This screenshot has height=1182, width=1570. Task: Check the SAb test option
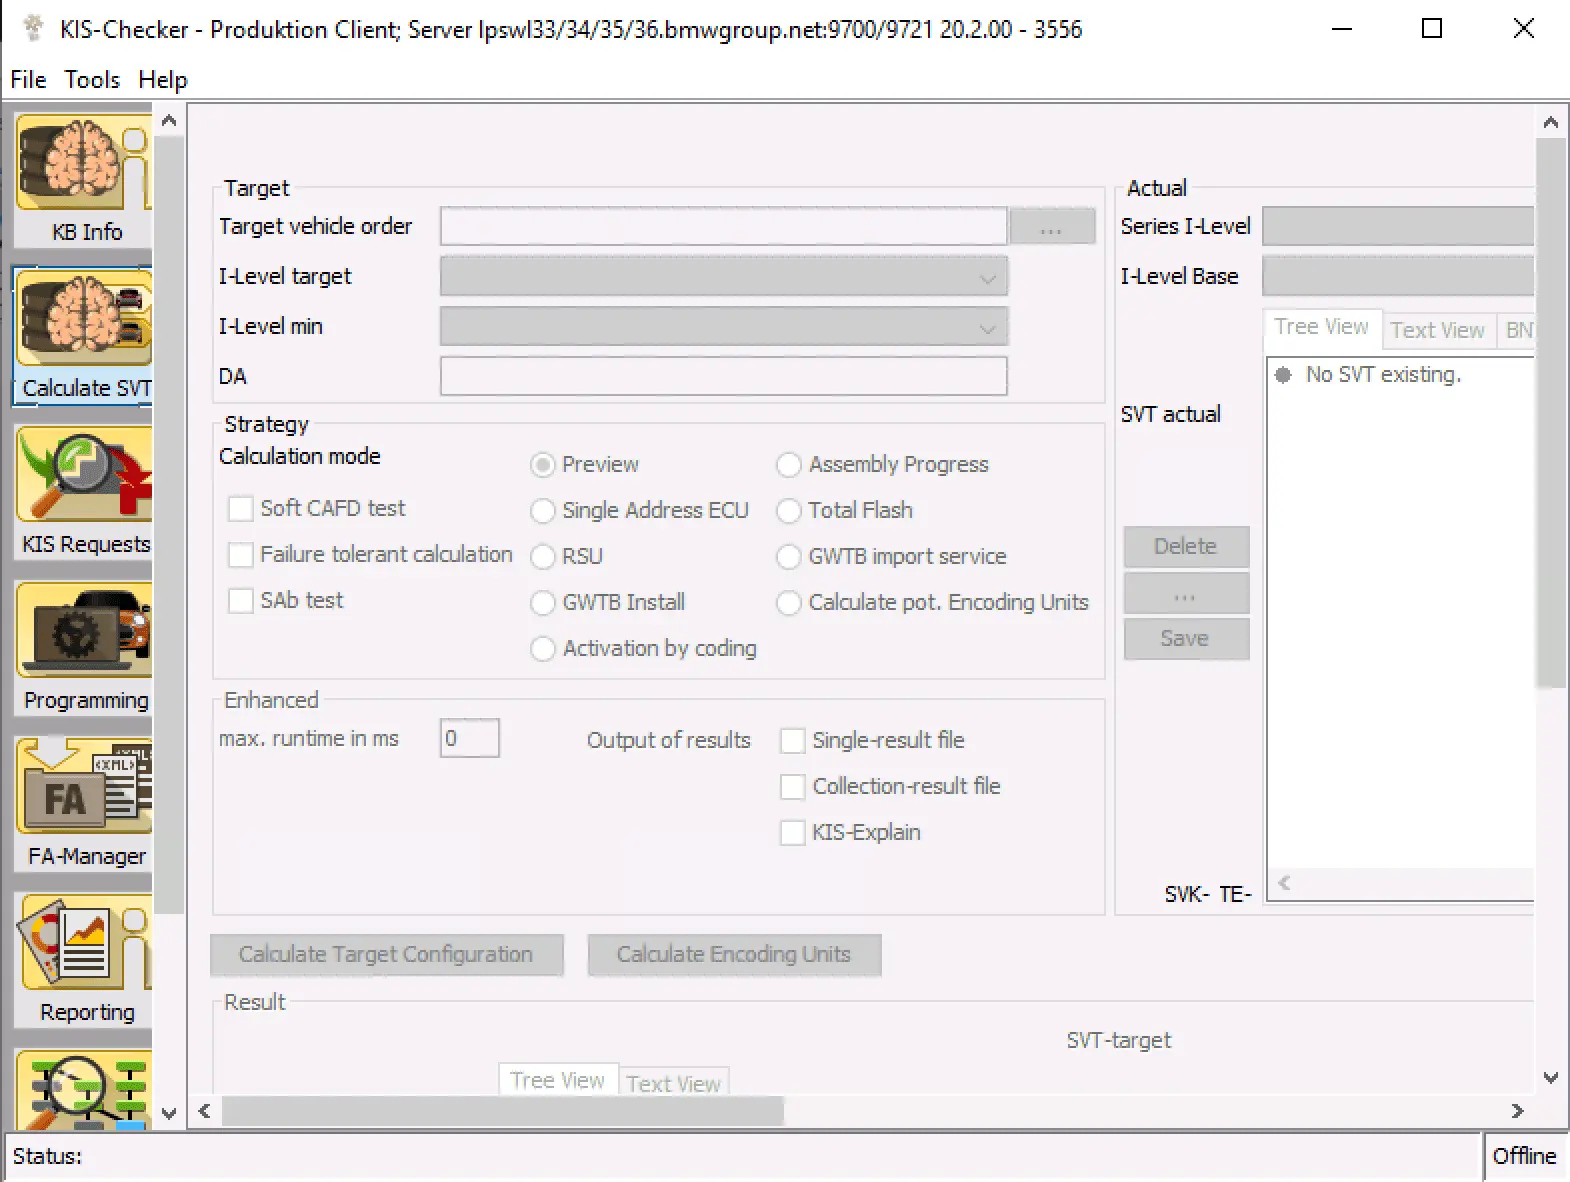pyautogui.click(x=240, y=601)
